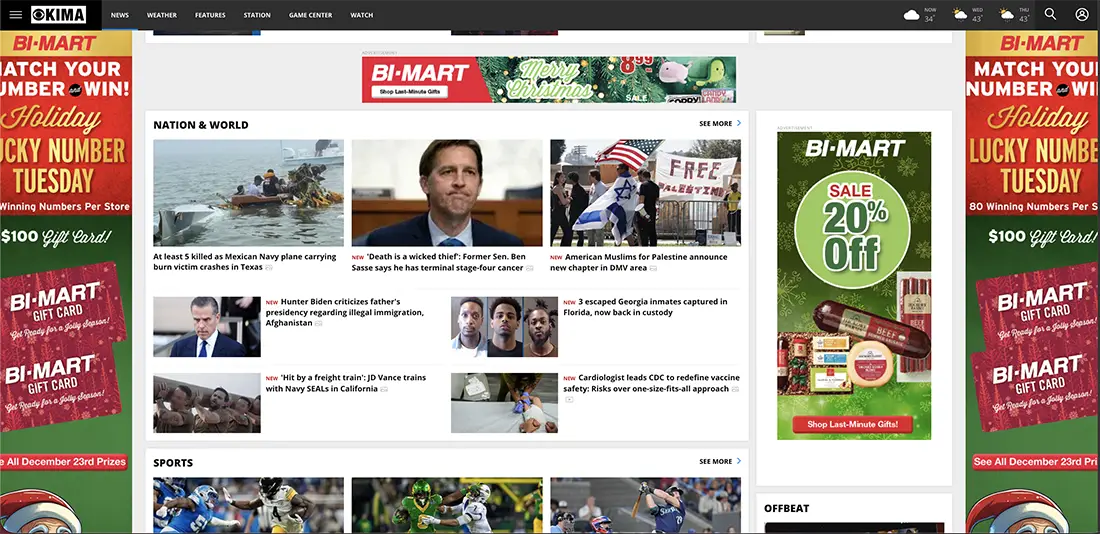Click Shop Last-Minute Gifts in the top banner
Viewport: 1100px width, 534px height.
pyautogui.click(x=410, y=92)
